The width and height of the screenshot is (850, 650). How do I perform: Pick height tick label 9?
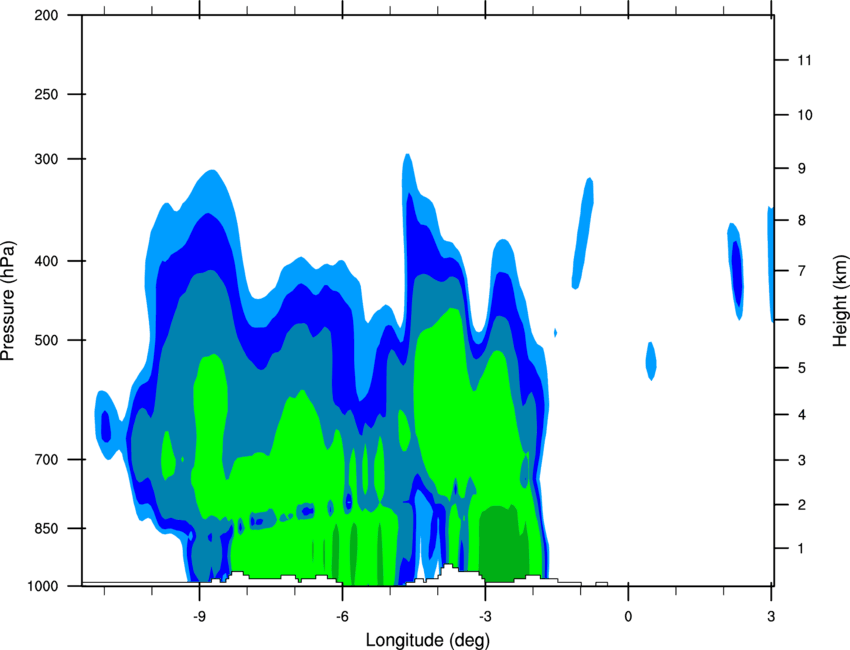pyautogui.click(x=802, y=169)
